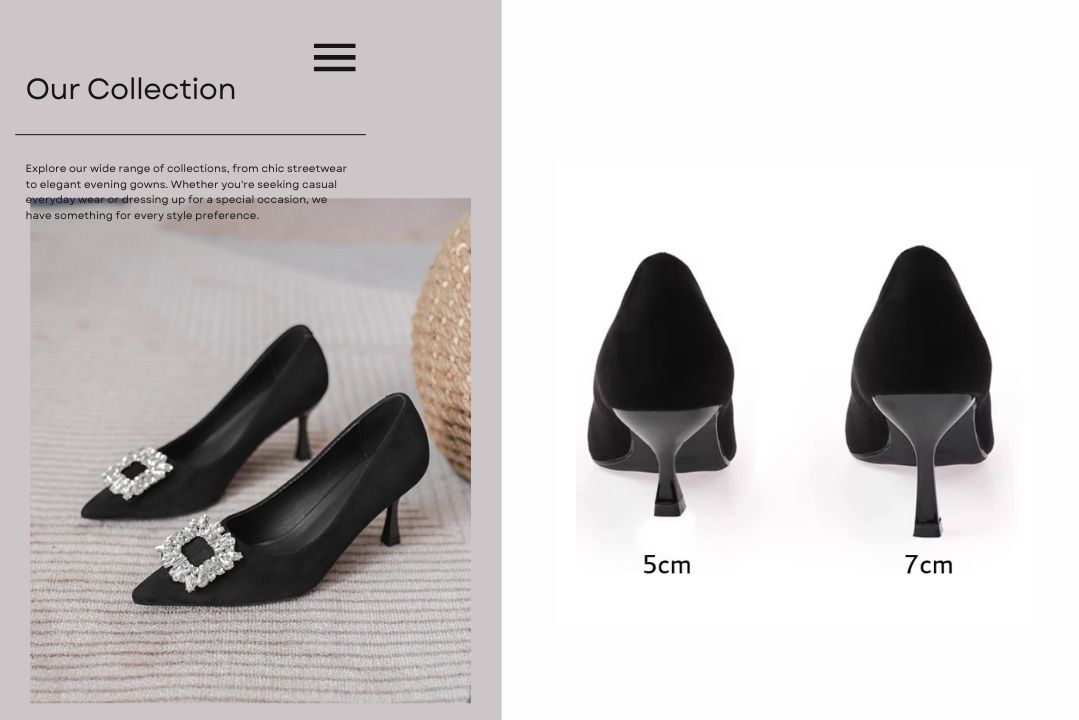Select the 7cm heel shoe image
The image size is (1079, 720).
(921, 391)
